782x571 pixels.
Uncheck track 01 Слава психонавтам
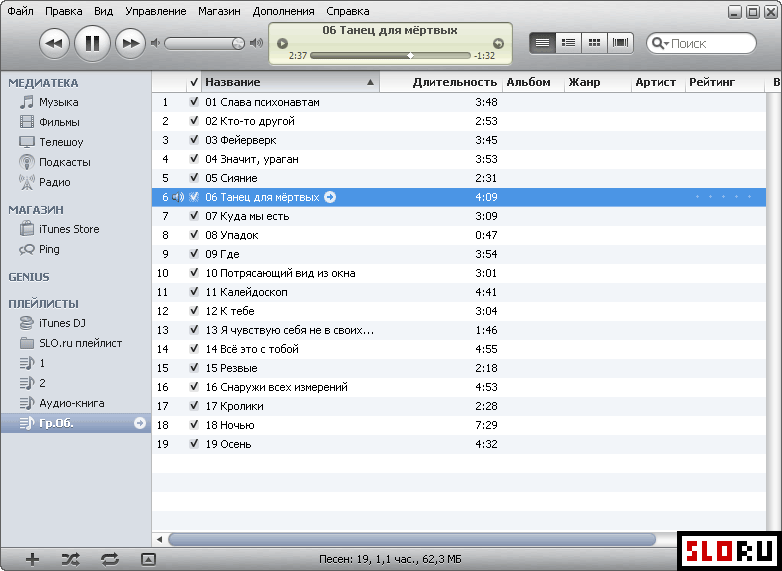[194, 102]
